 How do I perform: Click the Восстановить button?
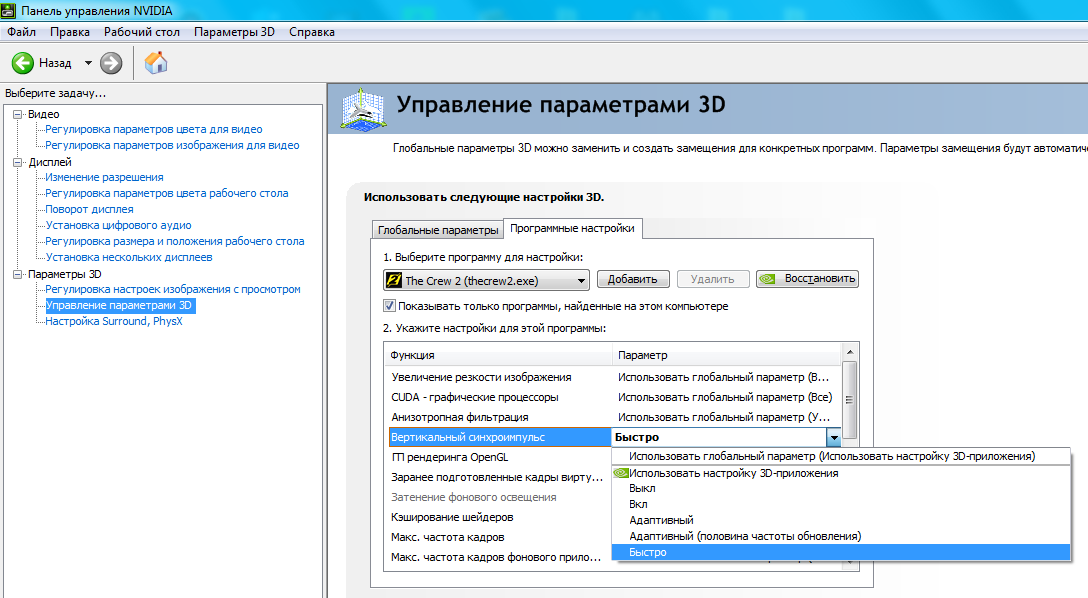point(807,280)
